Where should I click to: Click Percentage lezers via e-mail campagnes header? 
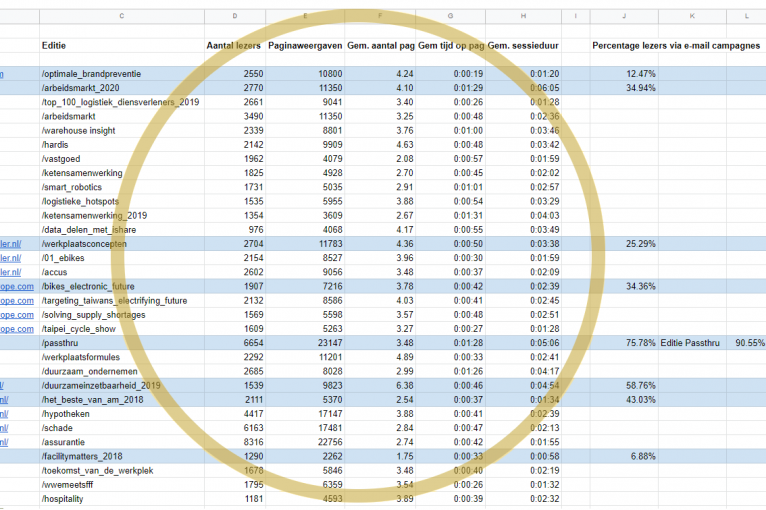[x=675, y=46]
